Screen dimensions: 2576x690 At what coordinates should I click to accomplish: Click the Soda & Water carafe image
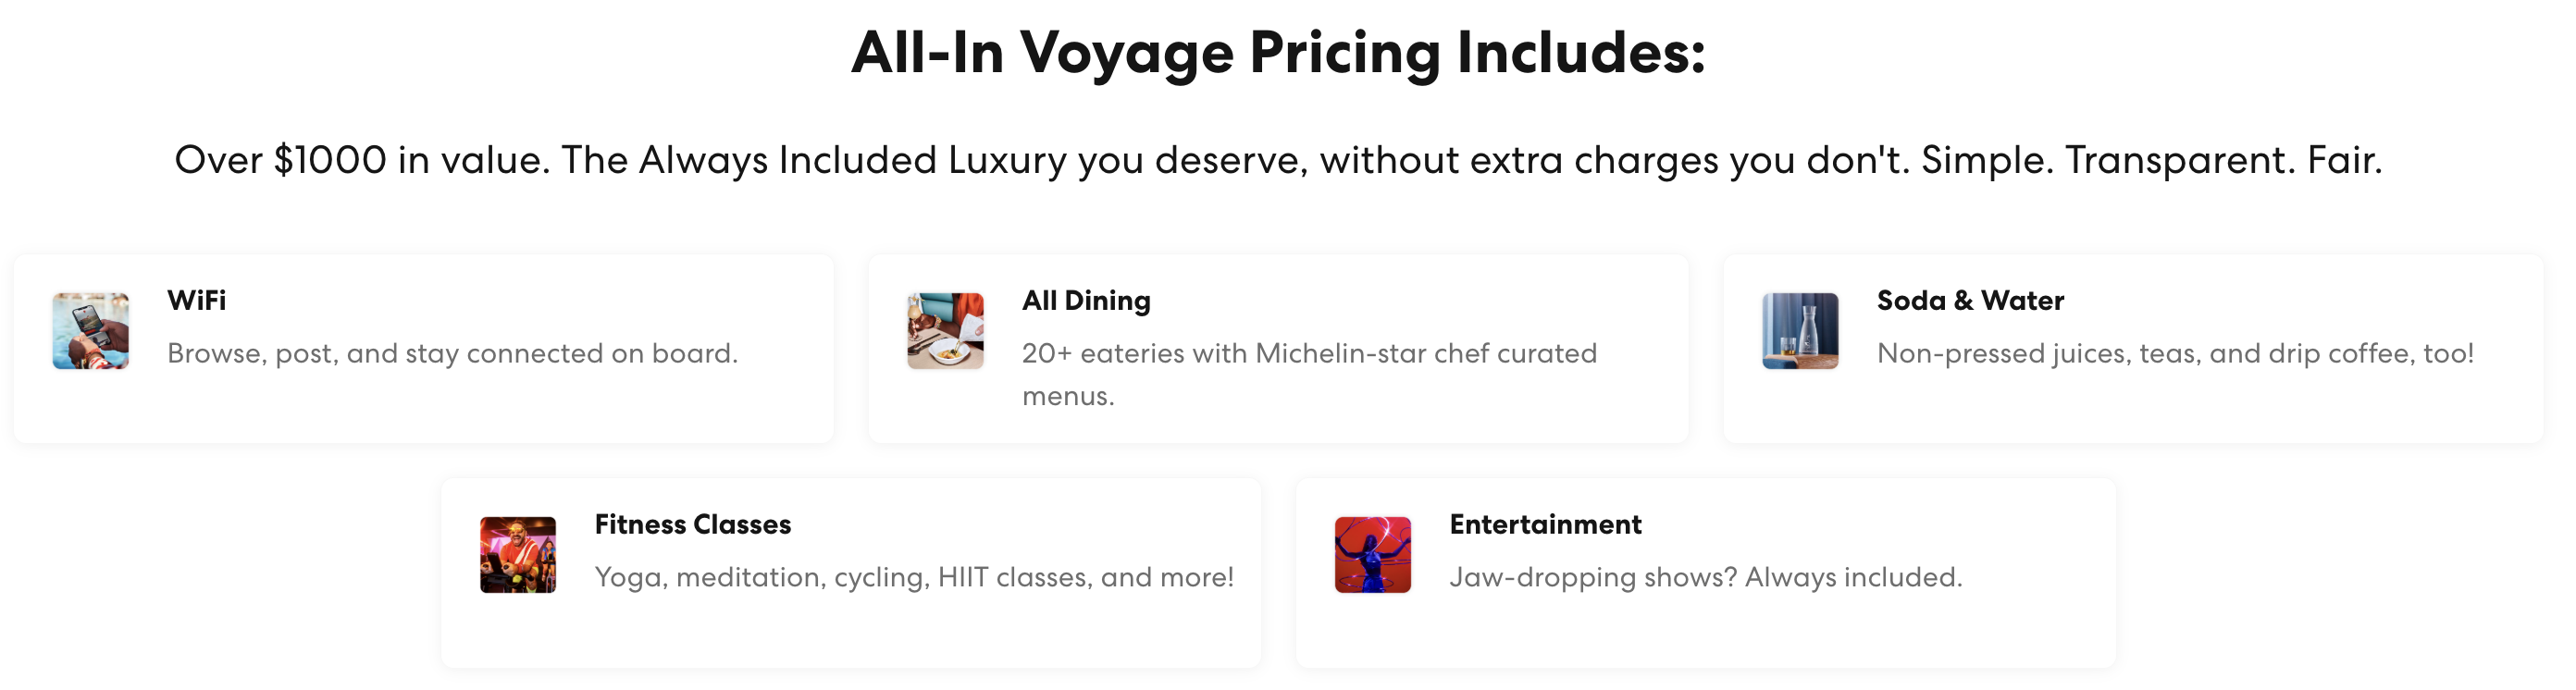tap(1800, 331)
